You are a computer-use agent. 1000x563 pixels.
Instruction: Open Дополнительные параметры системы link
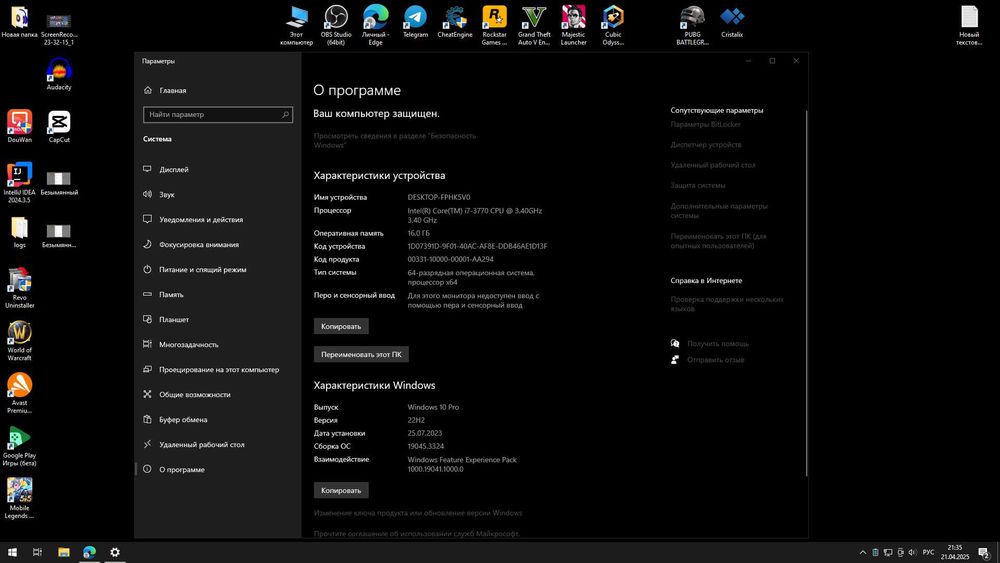[719, 211]
